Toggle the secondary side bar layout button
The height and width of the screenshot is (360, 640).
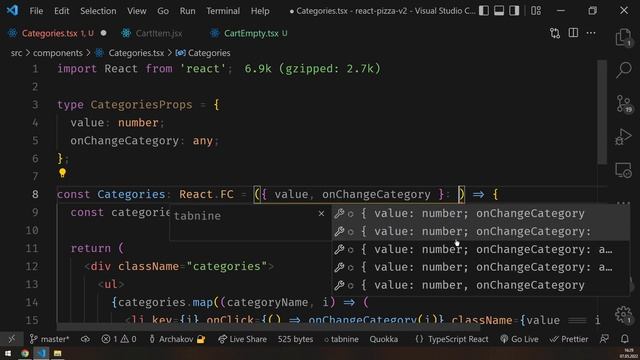514,11
